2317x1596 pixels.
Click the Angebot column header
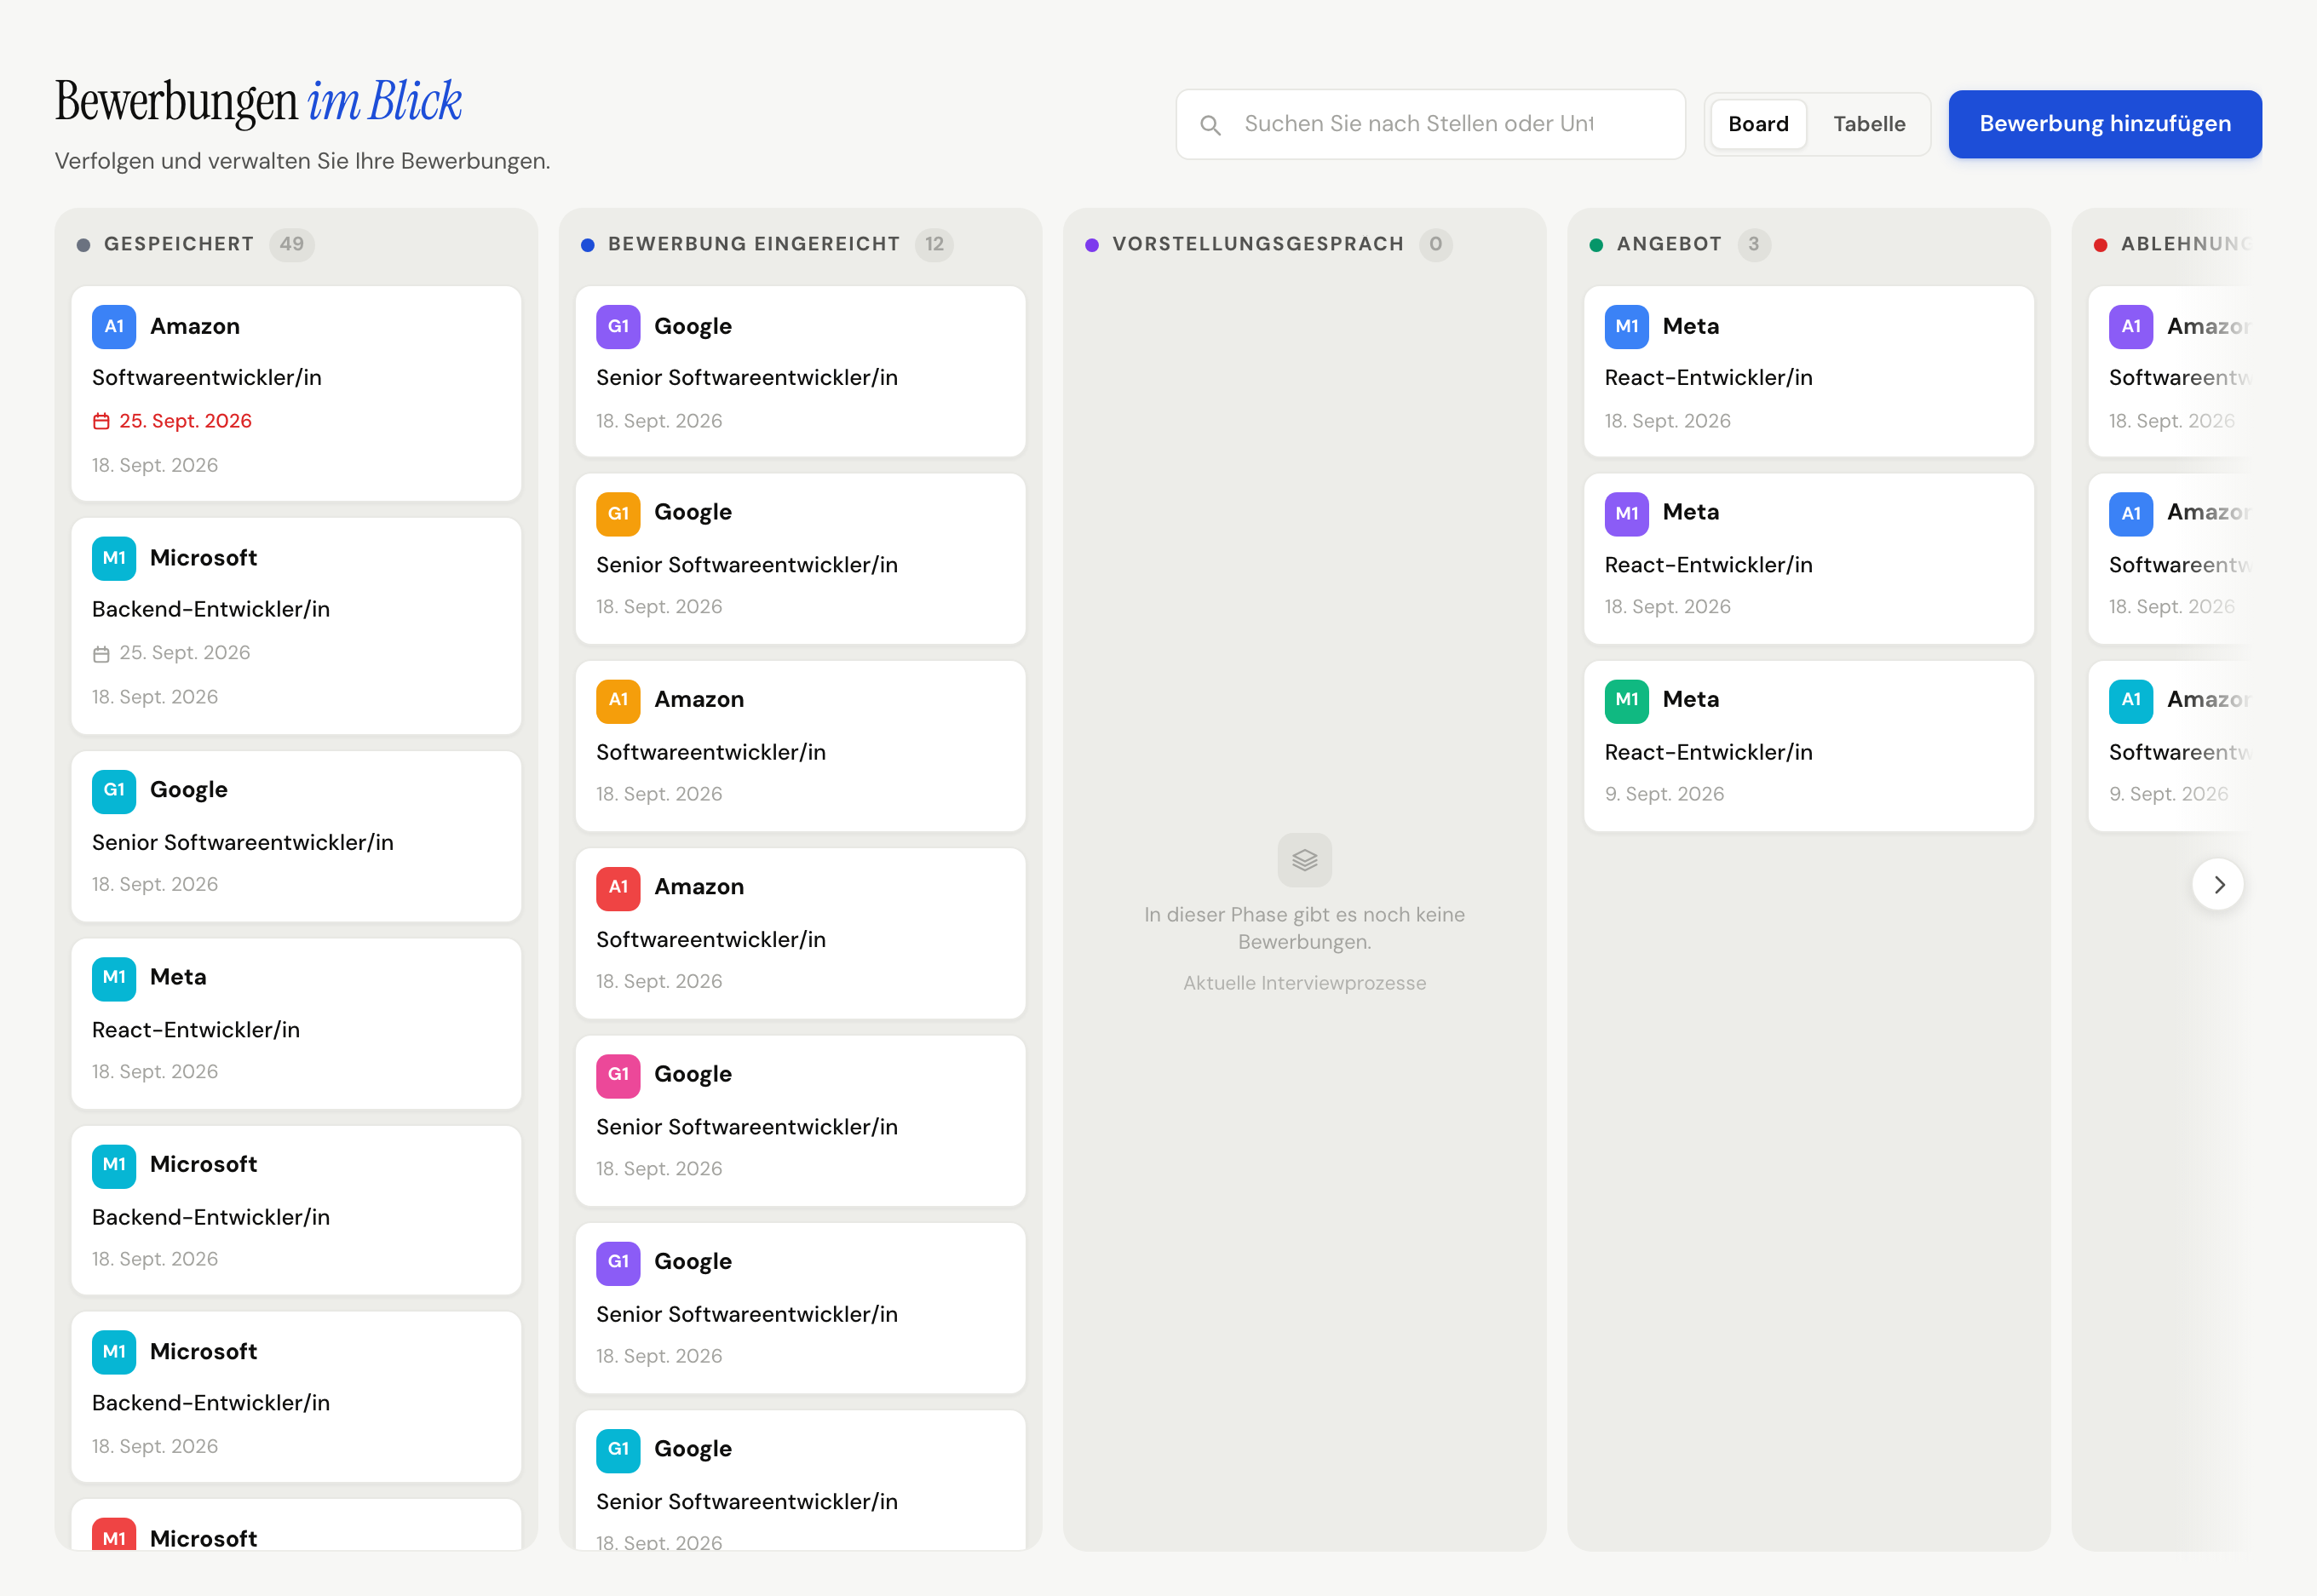tap(1669, 244)
